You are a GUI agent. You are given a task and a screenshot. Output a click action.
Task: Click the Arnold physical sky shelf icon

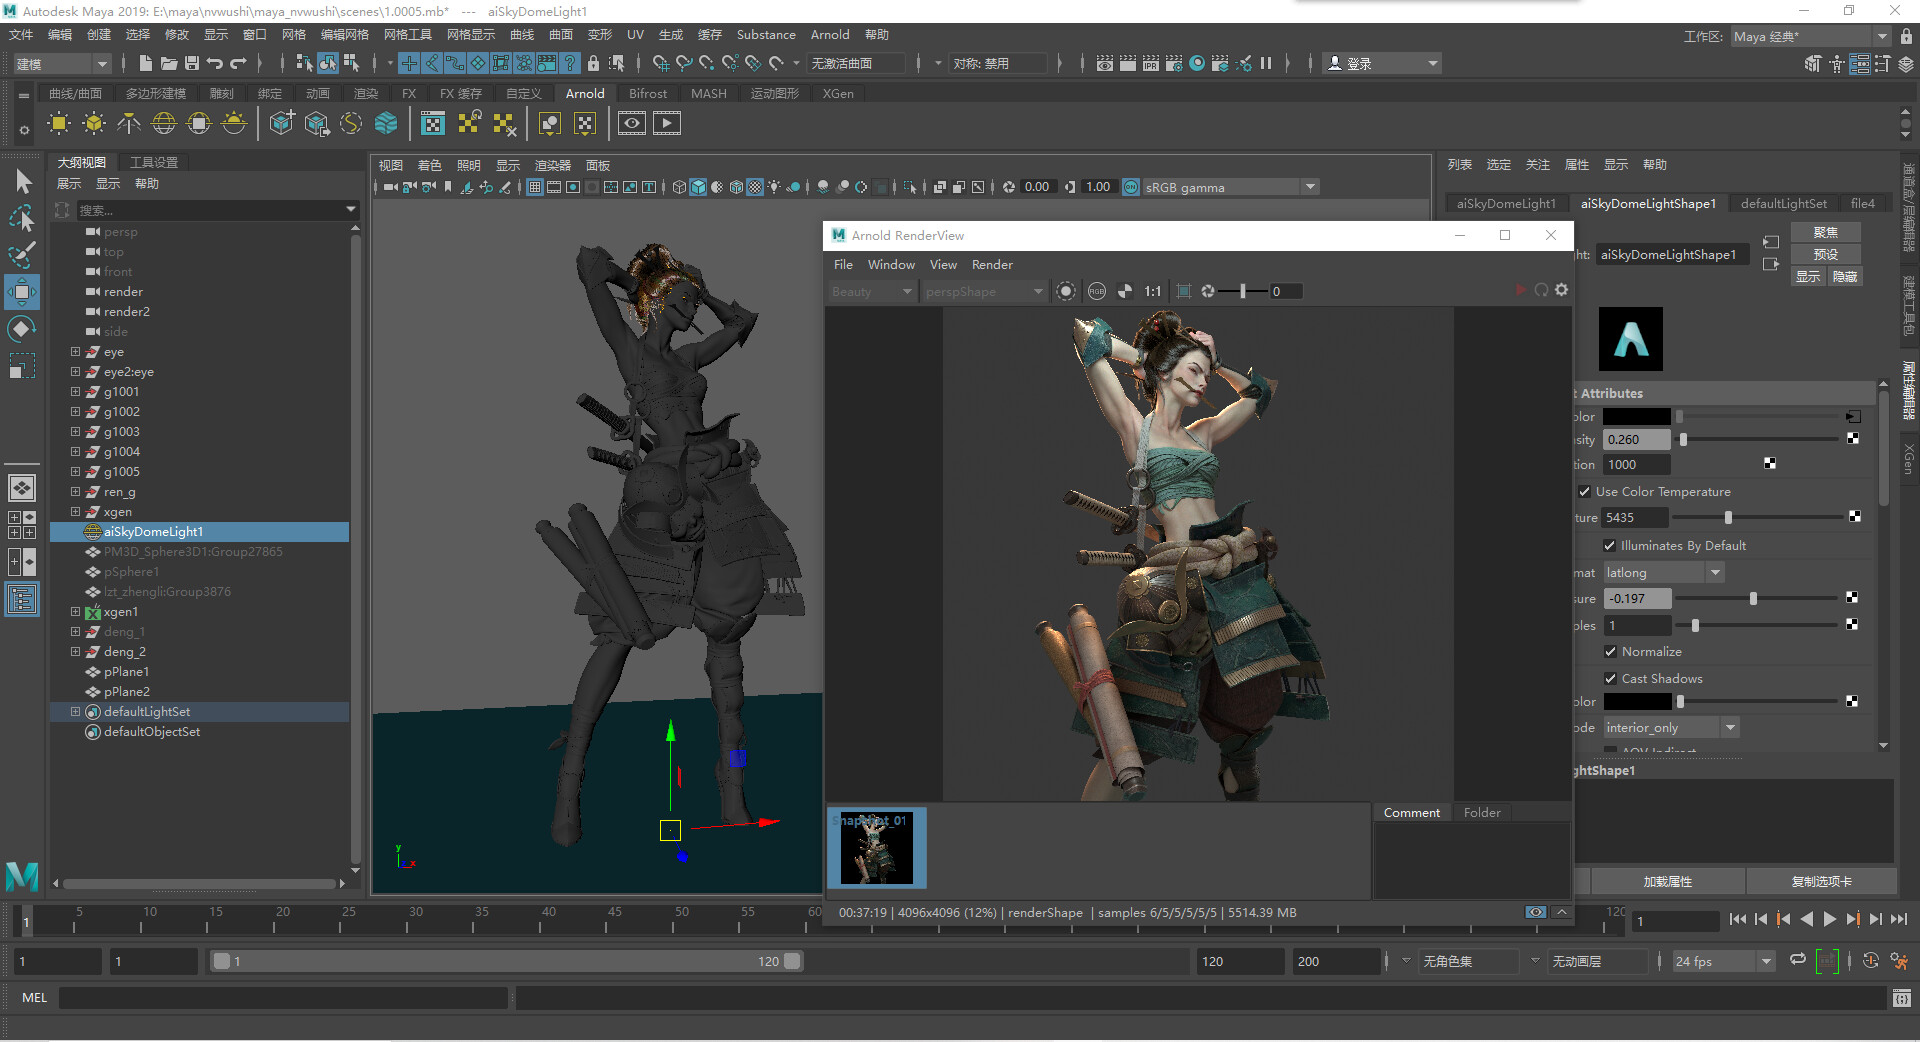[x=234, y=124]
